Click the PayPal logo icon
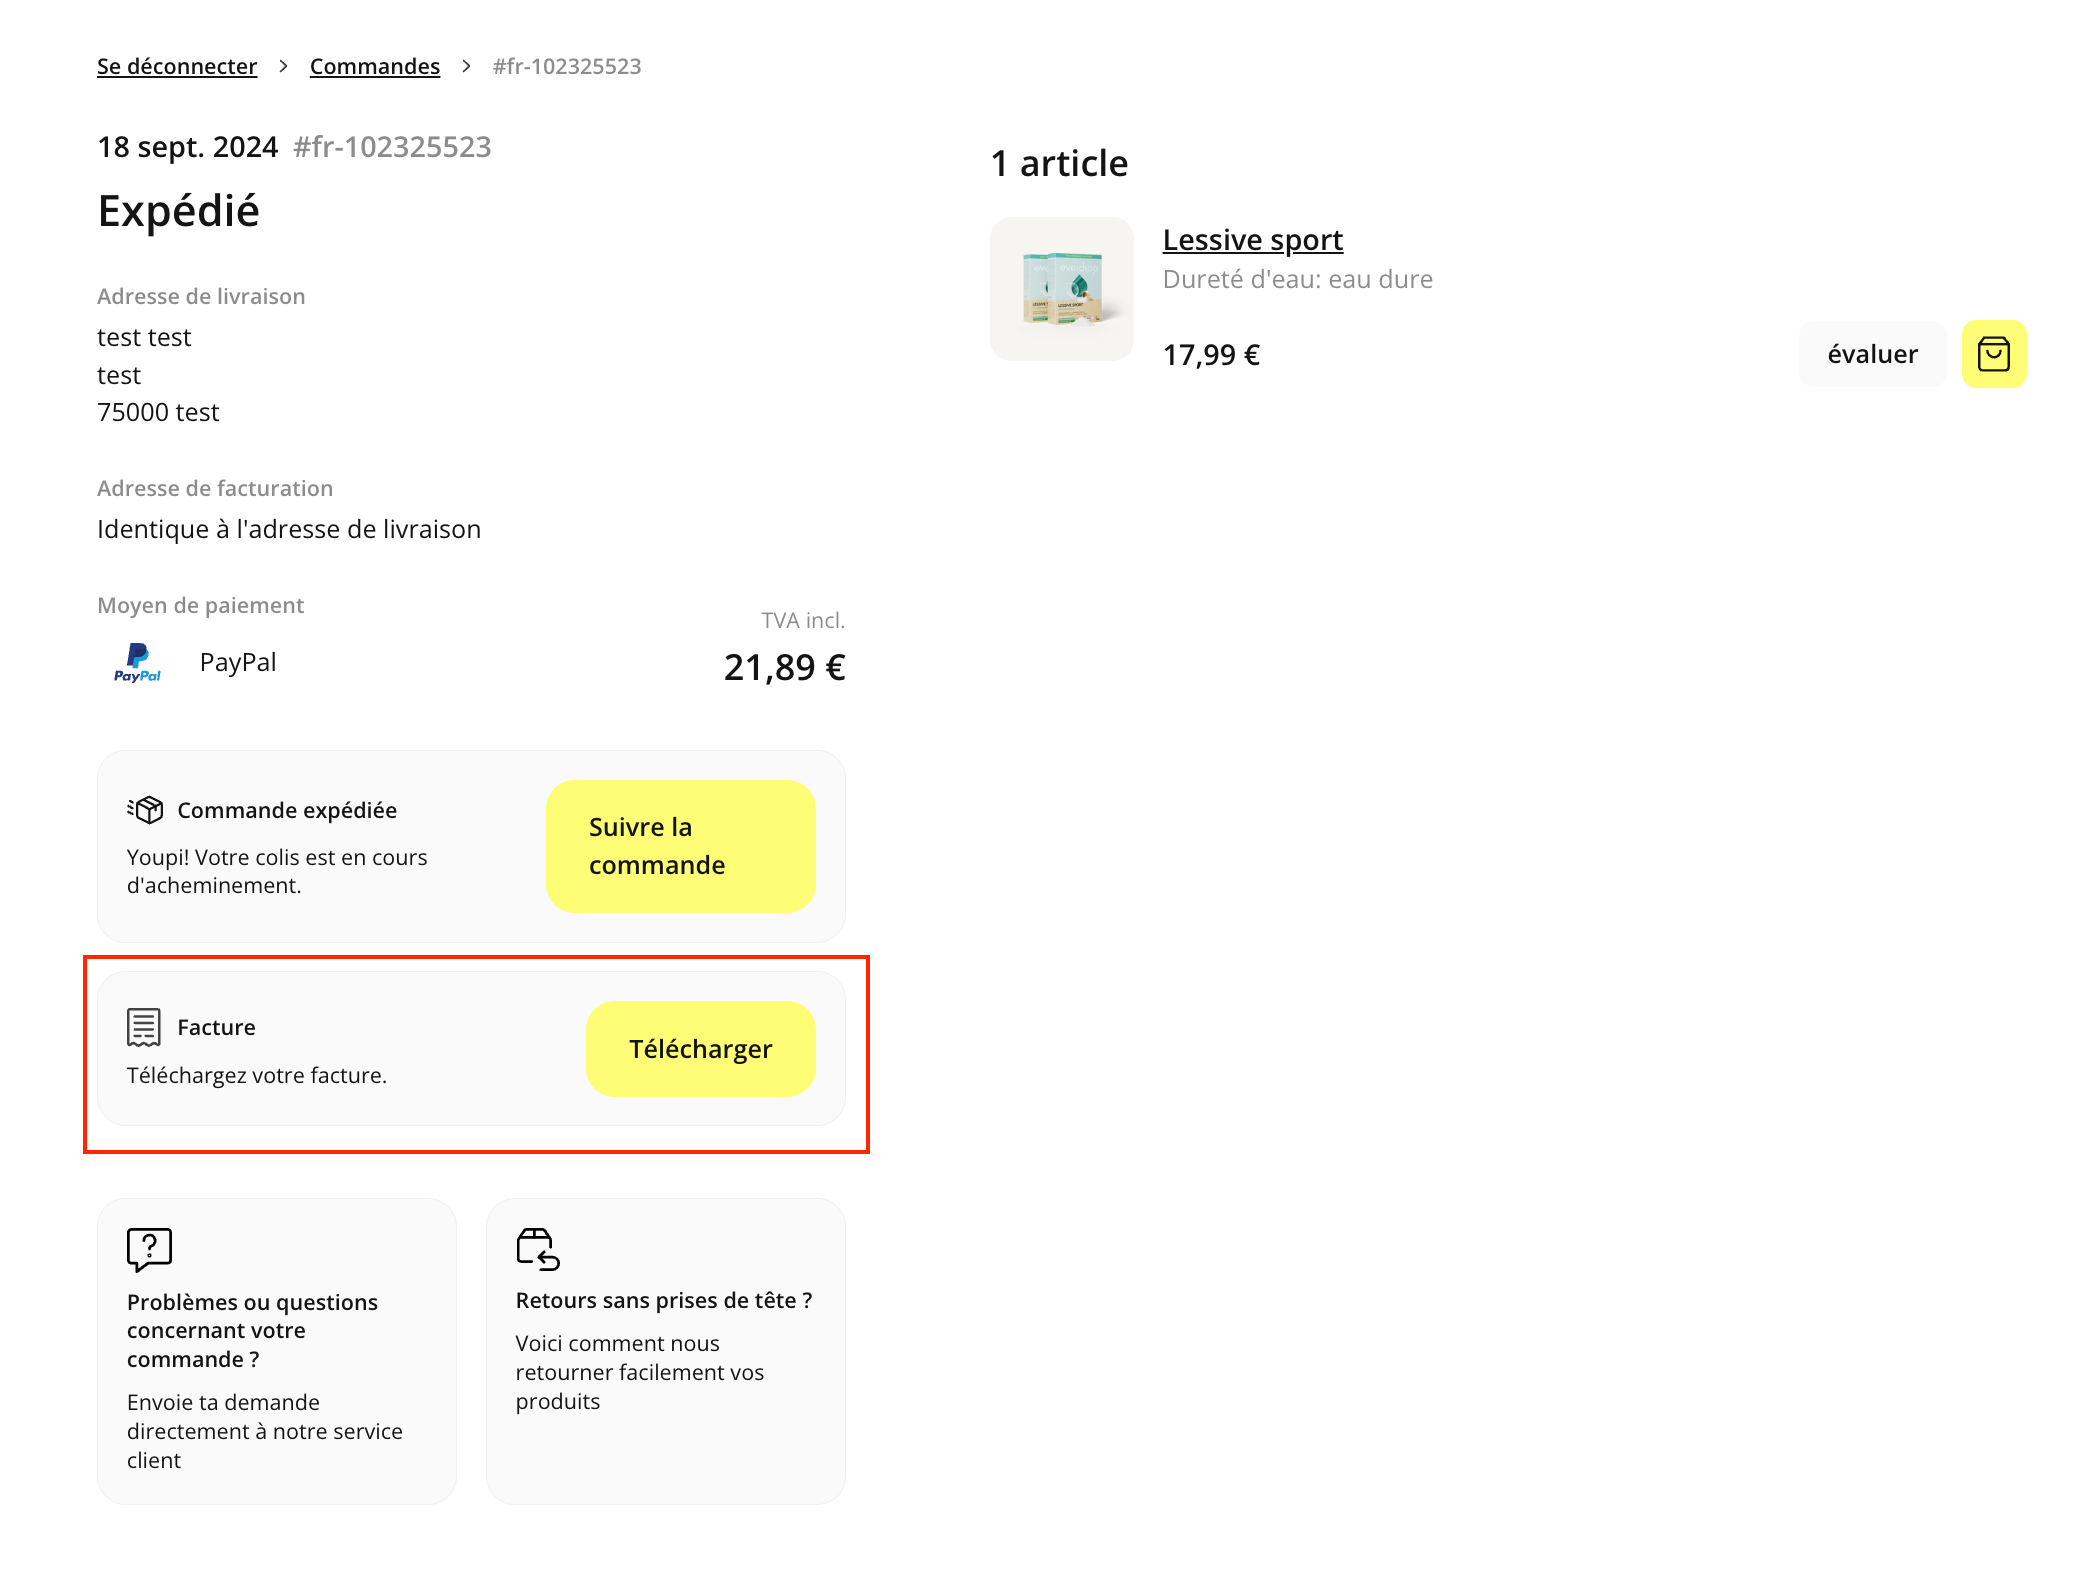 [x=137, y=663]
